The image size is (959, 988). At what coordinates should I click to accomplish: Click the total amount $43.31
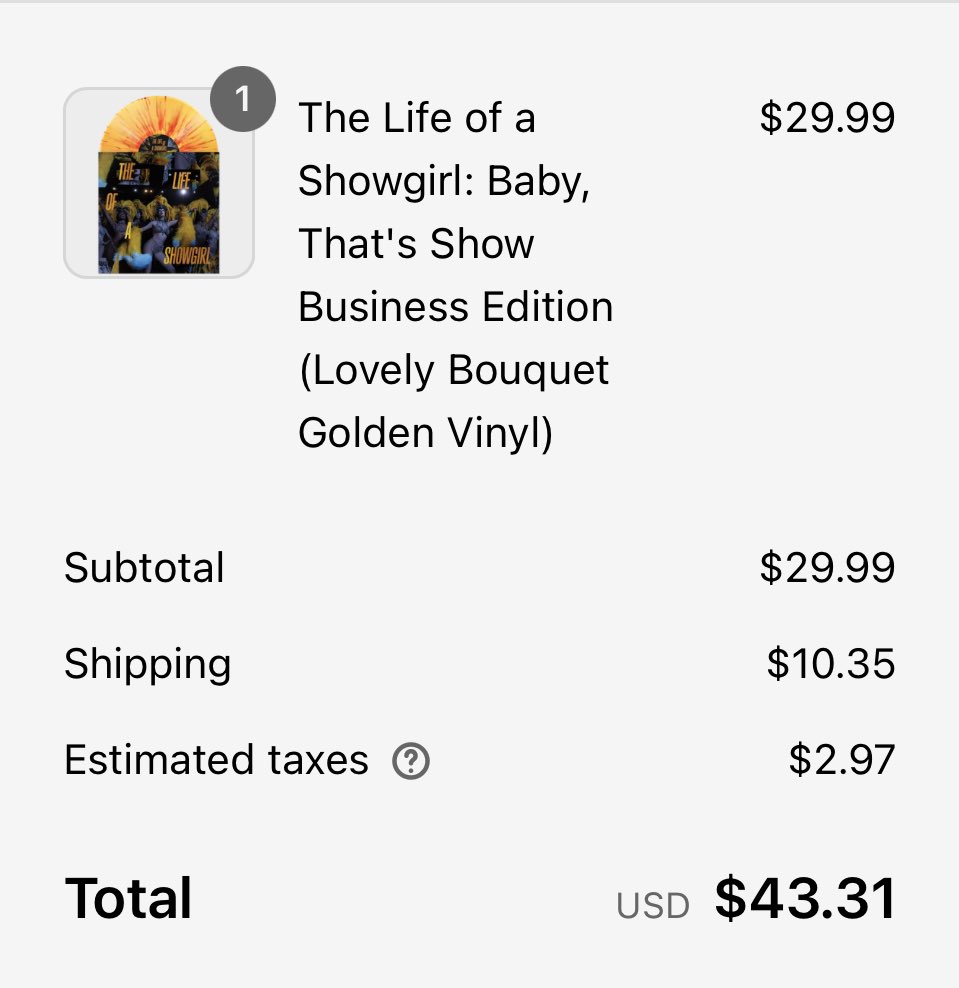(805, 899)
